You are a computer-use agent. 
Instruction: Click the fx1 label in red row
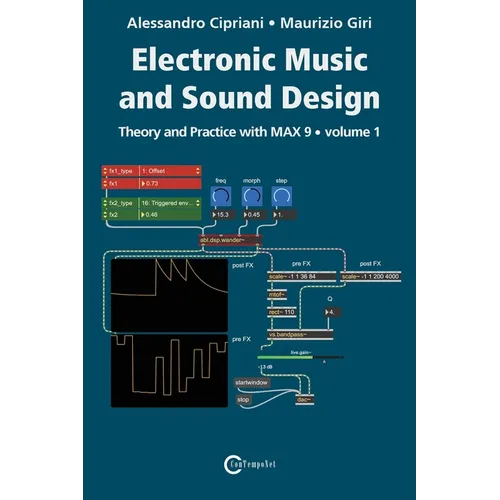pyautogui.click(x=113, y=183)
